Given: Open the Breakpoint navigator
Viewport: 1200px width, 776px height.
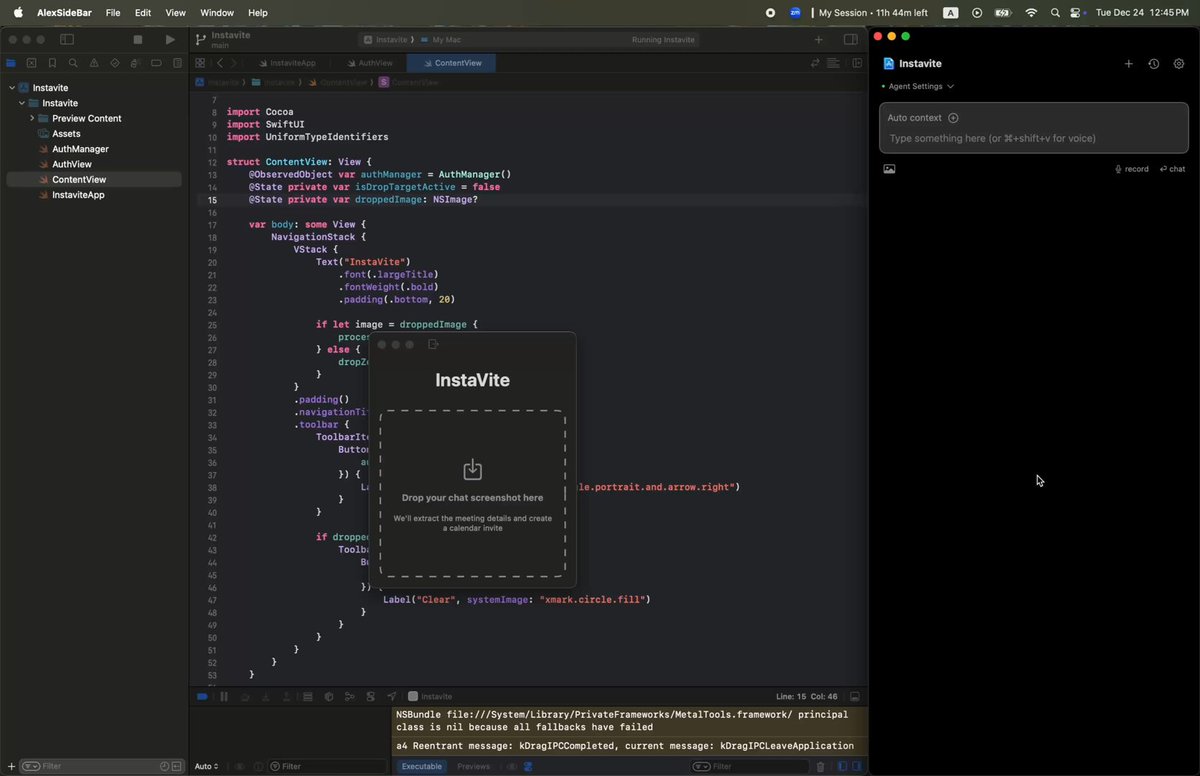Looking at the screenshot, I should point(156,63).
